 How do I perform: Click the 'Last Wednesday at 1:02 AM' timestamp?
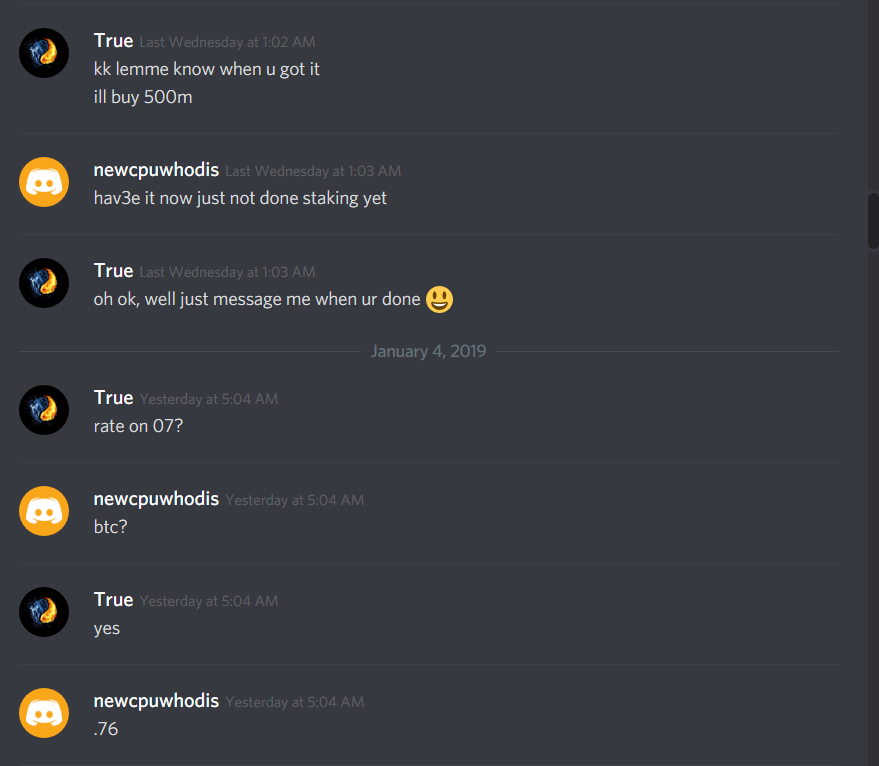click(228, 42)
